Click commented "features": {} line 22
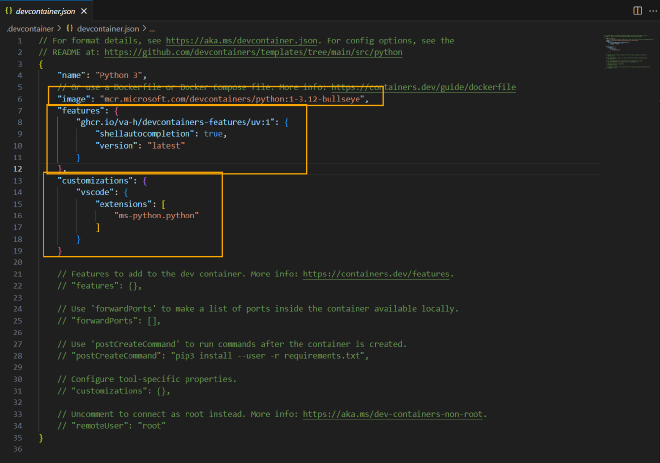660x463 pixels. 100,286
